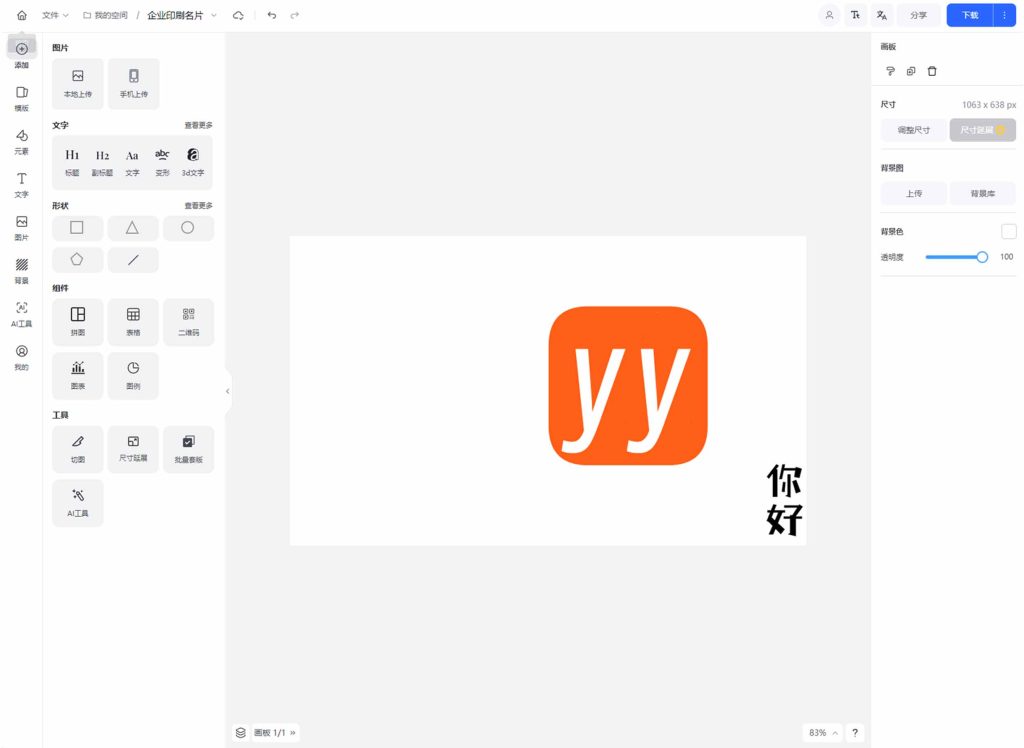Screen dimensions: 1024x748
Task: Open the 文件 dropdown menu
Action: click(55, 15)
